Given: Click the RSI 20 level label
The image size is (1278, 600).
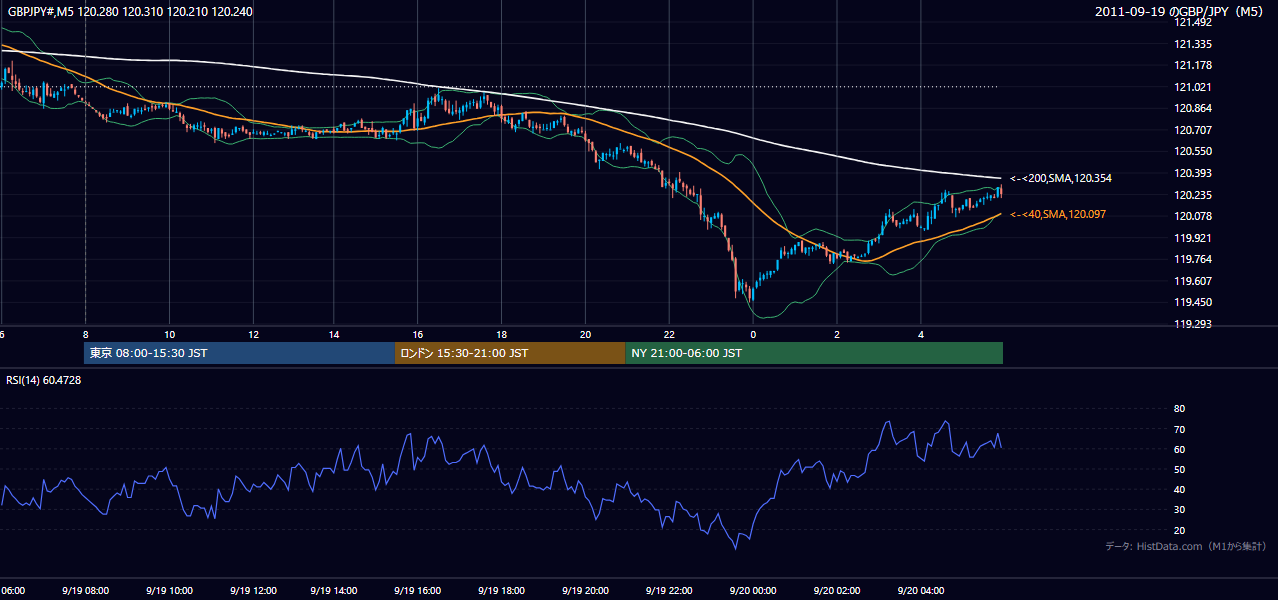Looking at the screenshot, I should pos(1179,530).
